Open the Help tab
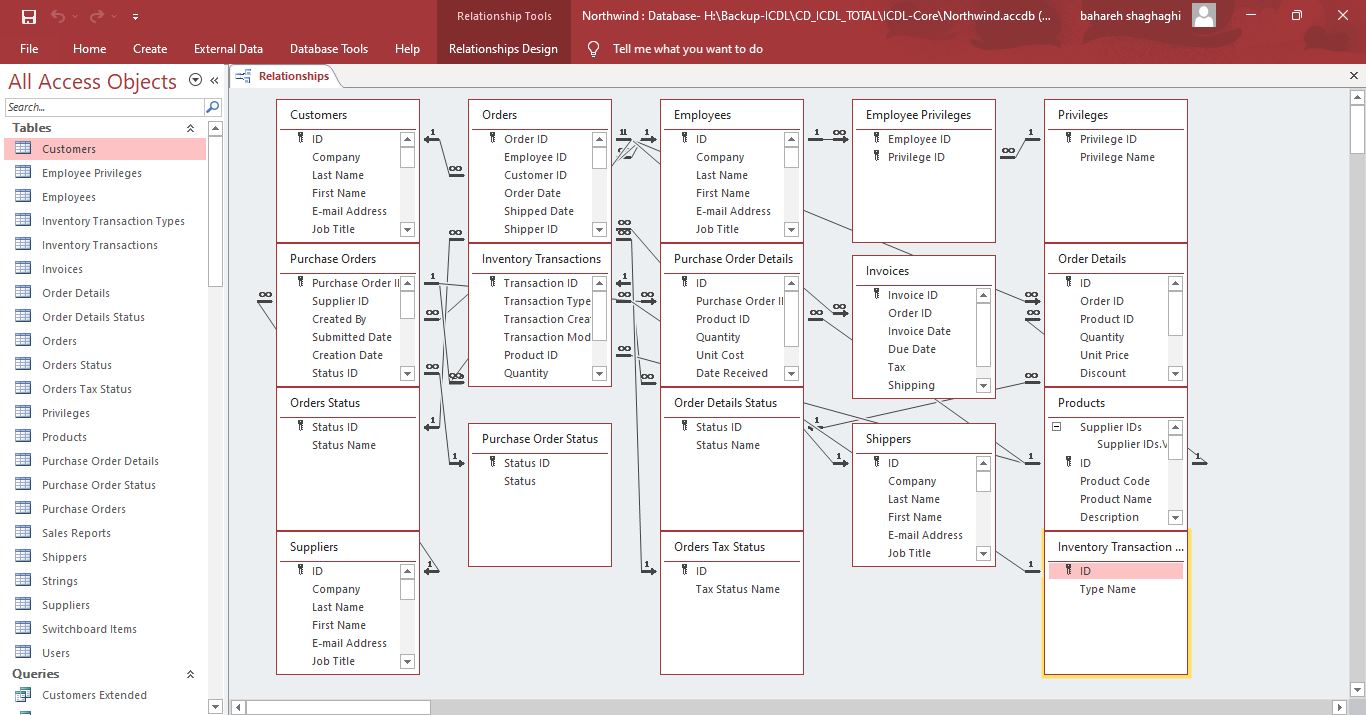Image resolution: width=1366 pixels, height=715 pixels. coord(407,48)
